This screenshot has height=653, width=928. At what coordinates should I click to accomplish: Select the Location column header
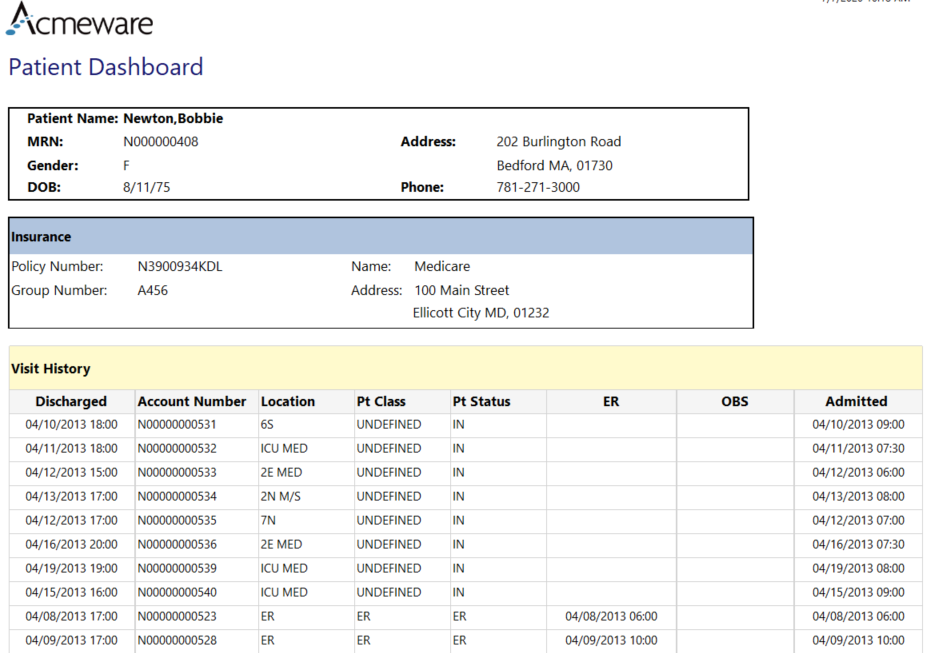[288, 402]
